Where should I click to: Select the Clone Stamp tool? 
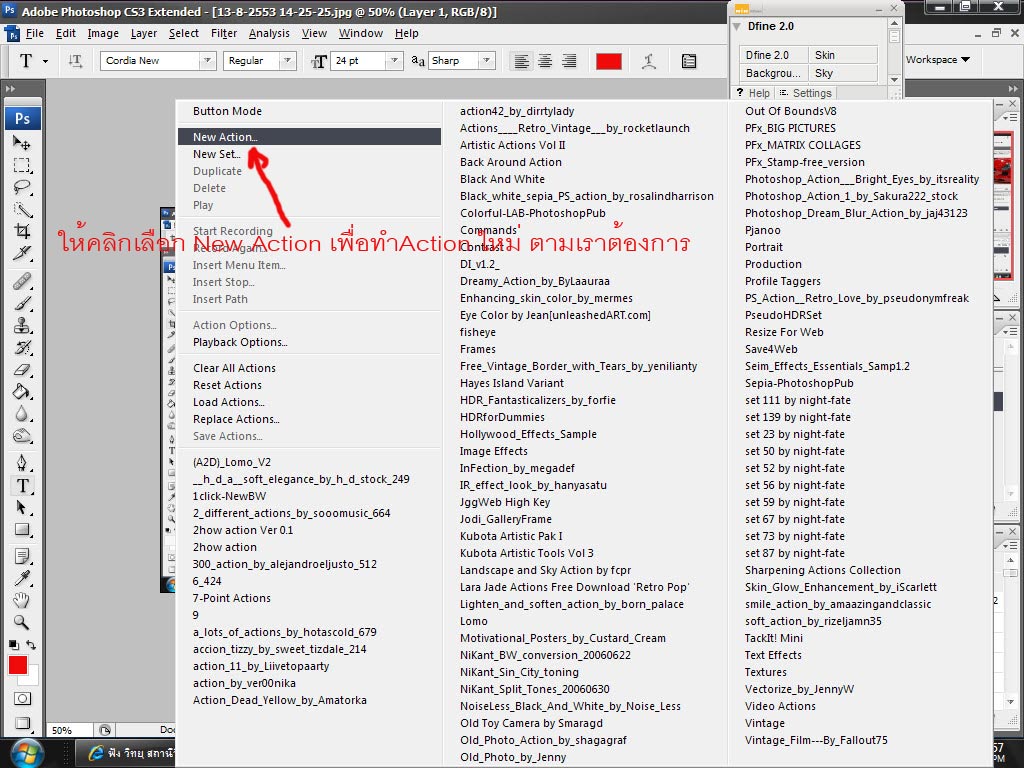click(22, 325)
